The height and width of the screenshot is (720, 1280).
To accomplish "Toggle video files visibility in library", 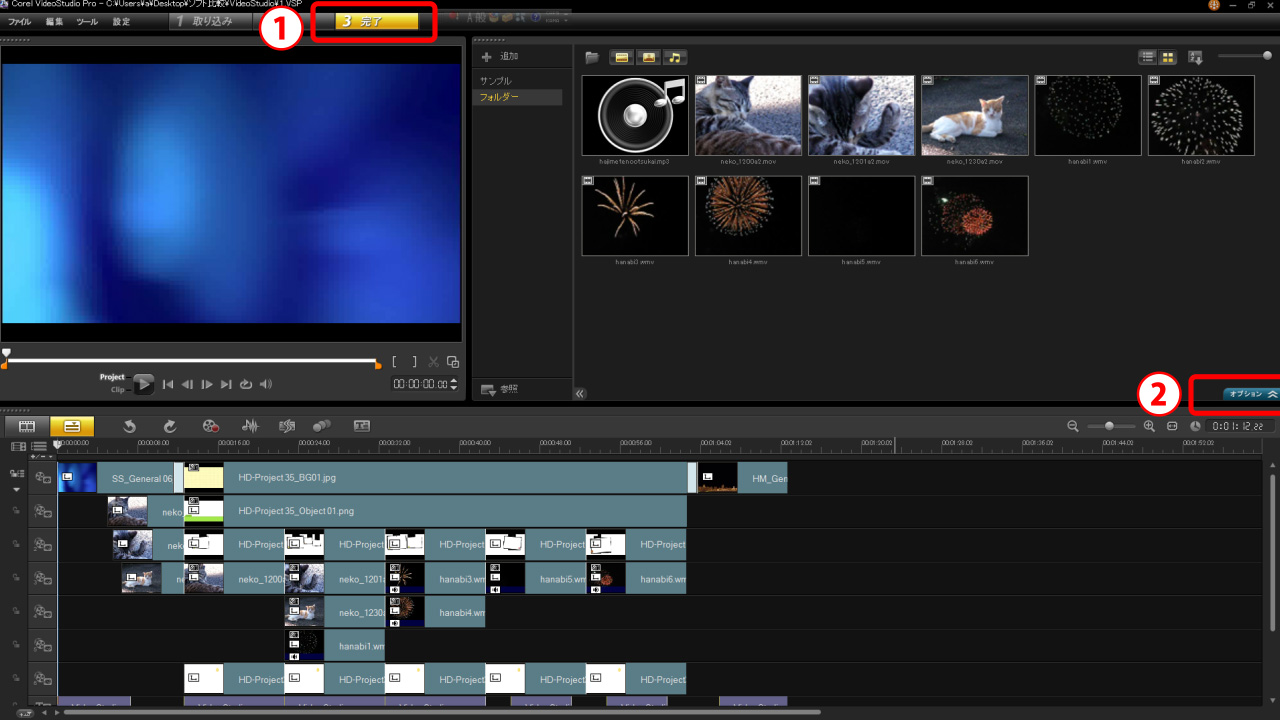I will coord(622,57).
